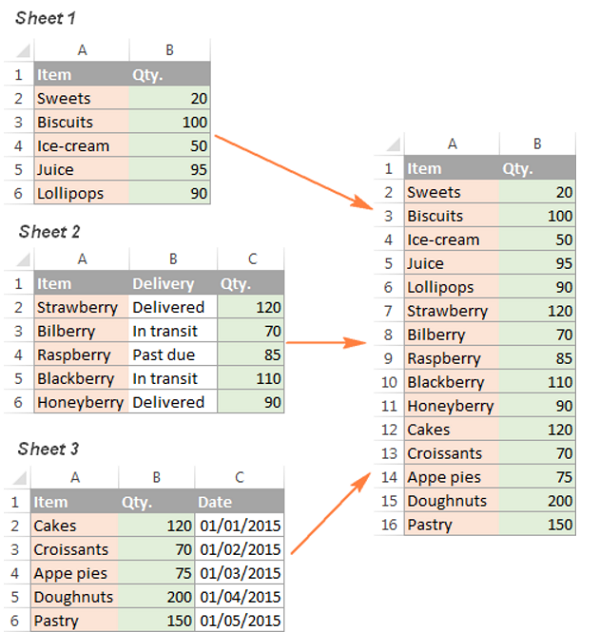Image resolution: width=600 pixels, height=632 pixels.
Task: Select row 4 header in Sheet 2
Action: click(x=19, y=355)
